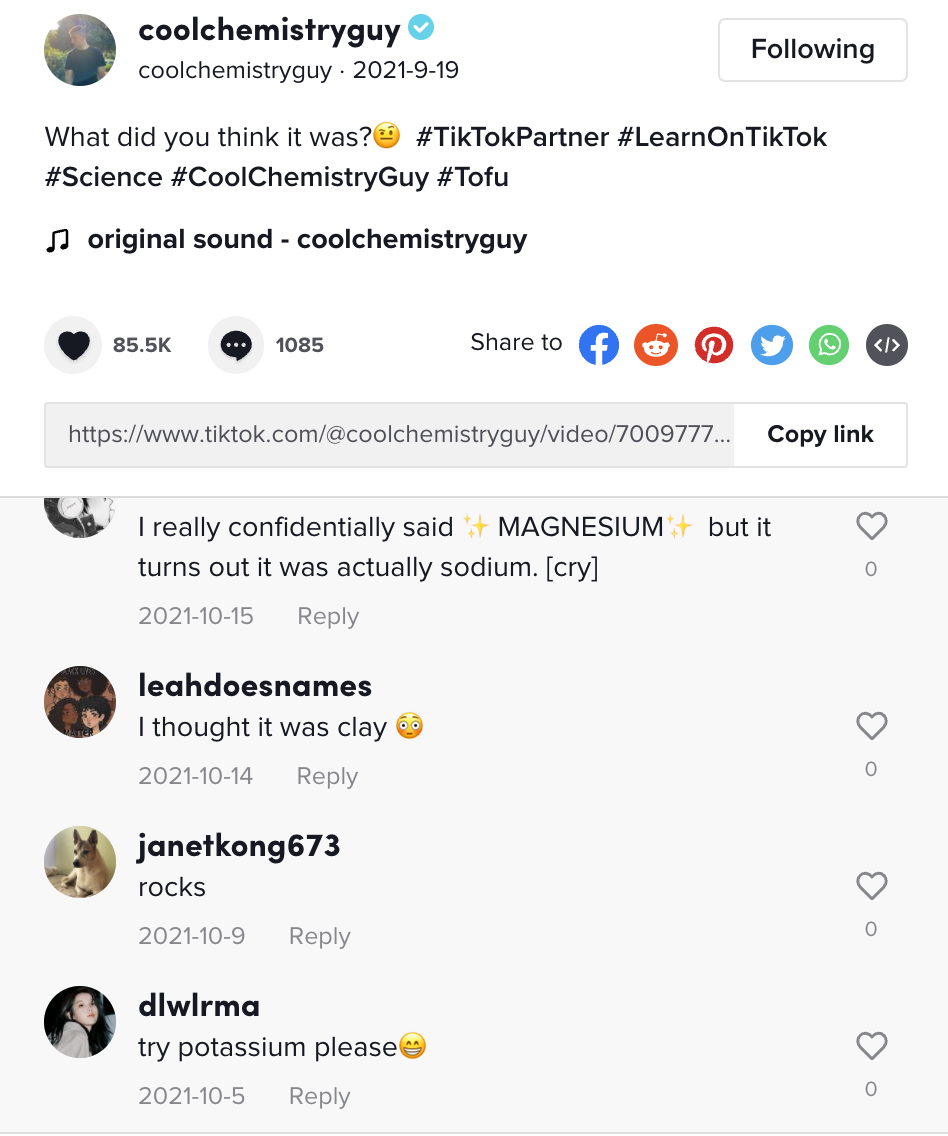The image size is (948, 1136).
Task: Share video to Twitter
Action: coord(772,346)
